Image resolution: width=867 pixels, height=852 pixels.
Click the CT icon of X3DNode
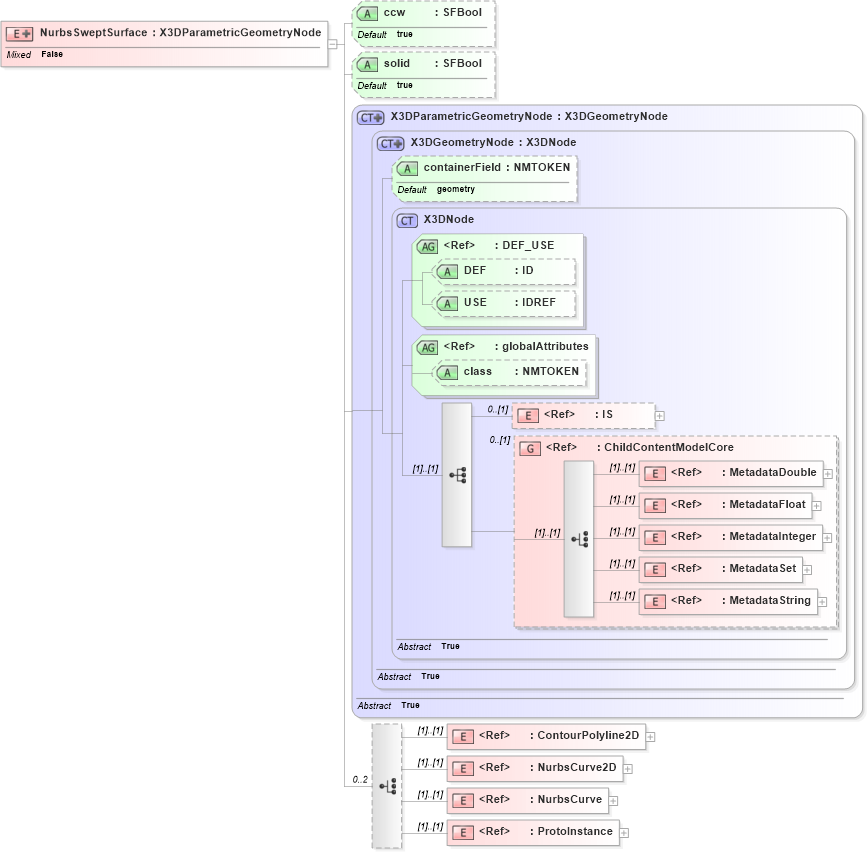407,221
